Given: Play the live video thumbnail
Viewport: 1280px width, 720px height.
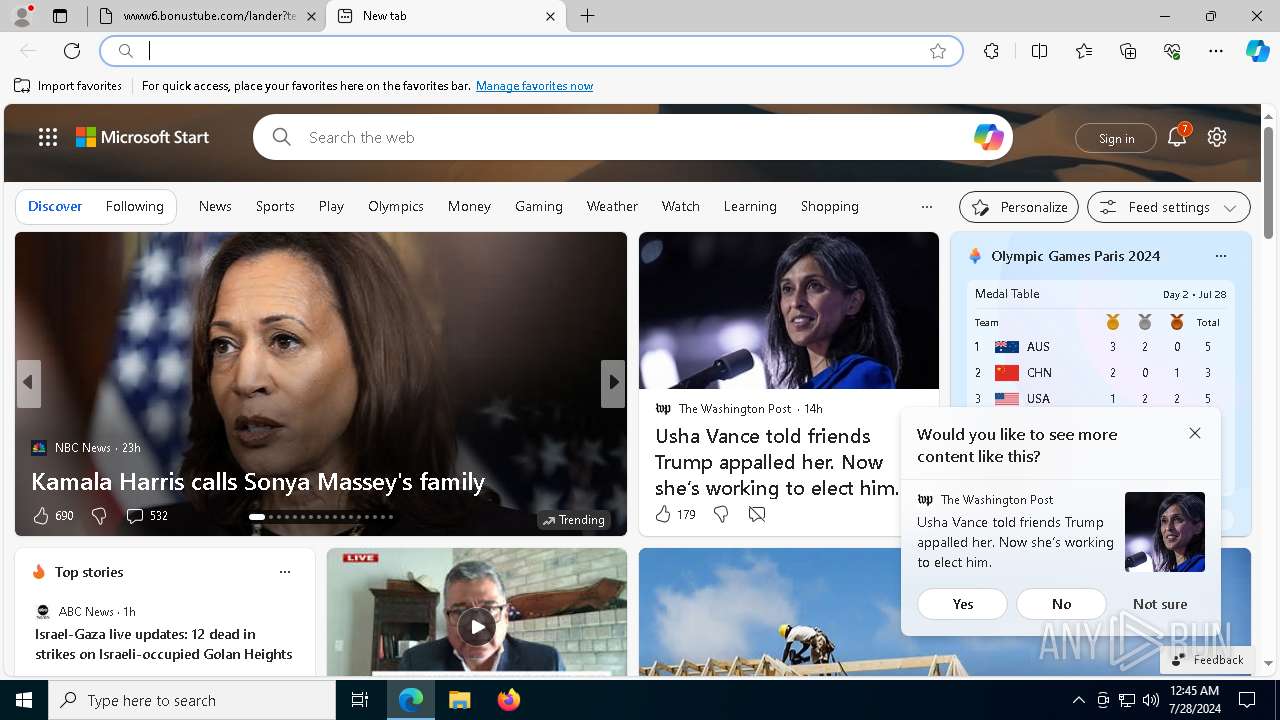Looking at the screenshot, I should coord(477,627).
